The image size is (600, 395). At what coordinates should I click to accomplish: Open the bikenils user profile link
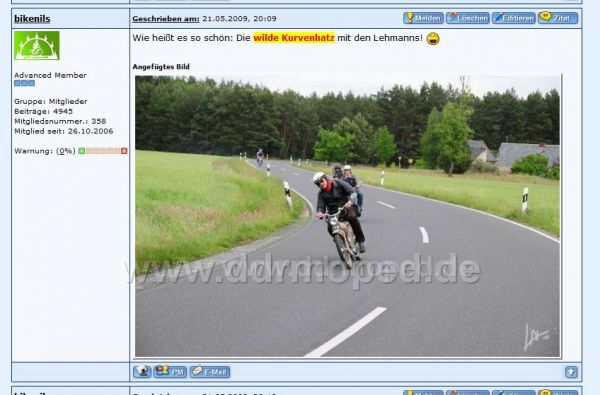(x=32, y=18)
